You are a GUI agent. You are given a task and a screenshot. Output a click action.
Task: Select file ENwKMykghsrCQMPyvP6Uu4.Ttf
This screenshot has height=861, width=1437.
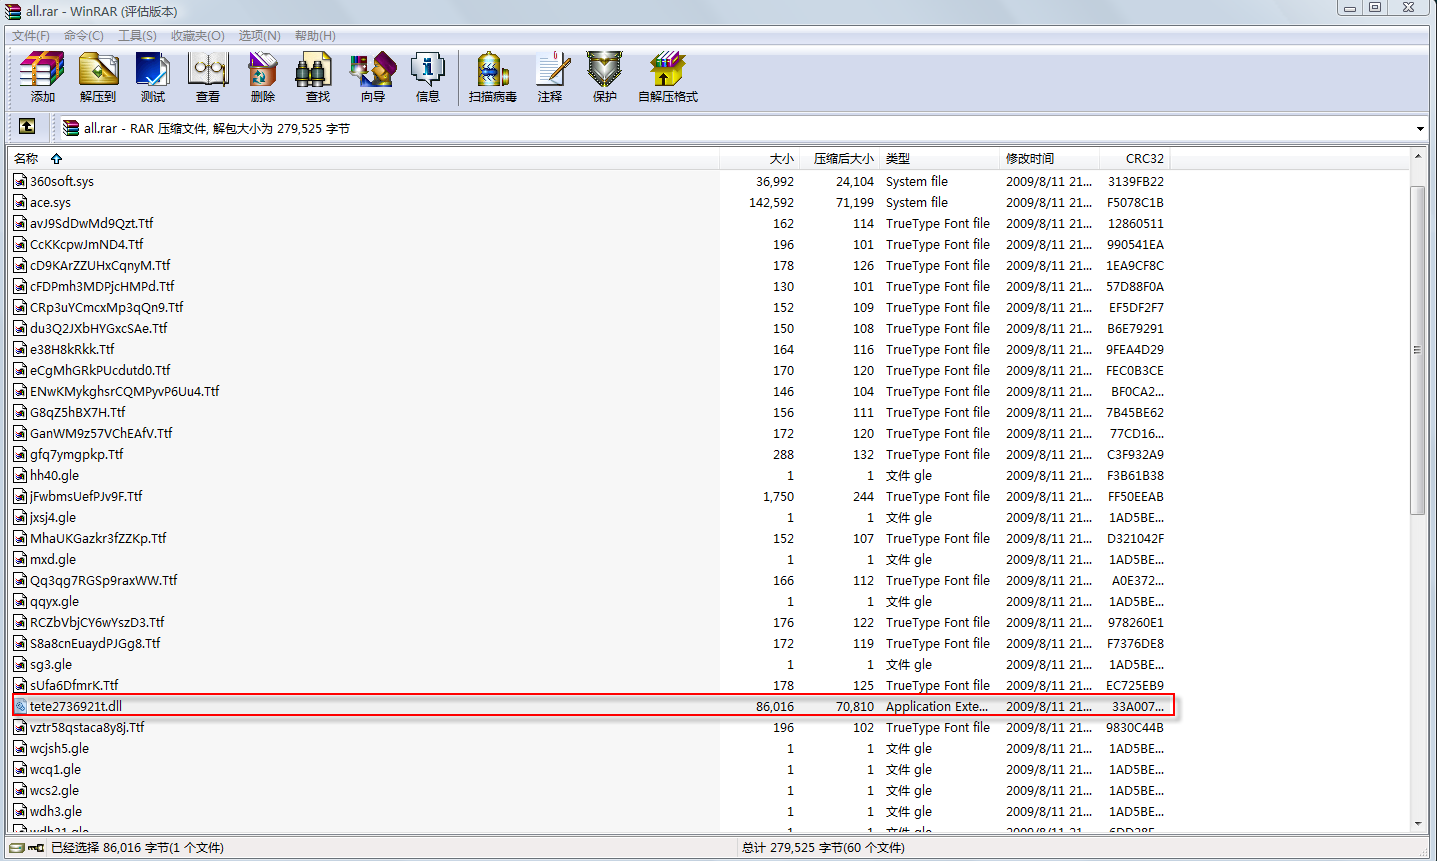click(x=124, y=391)
